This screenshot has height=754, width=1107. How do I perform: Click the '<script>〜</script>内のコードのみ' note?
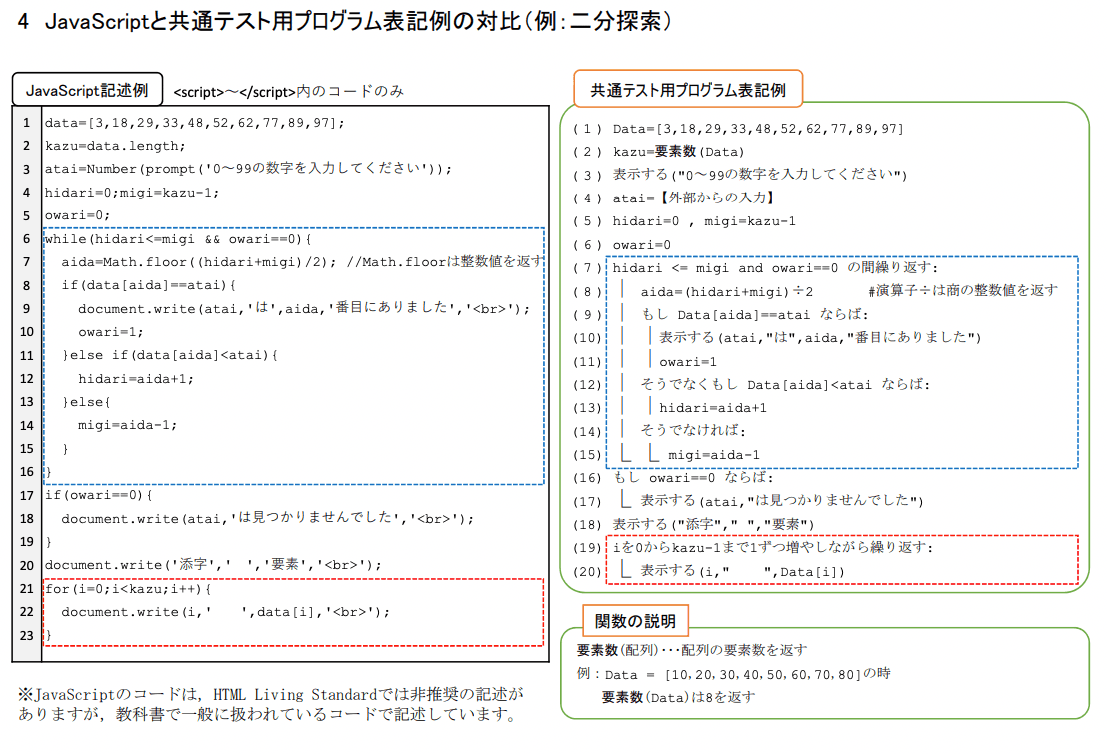pos(288,92)
